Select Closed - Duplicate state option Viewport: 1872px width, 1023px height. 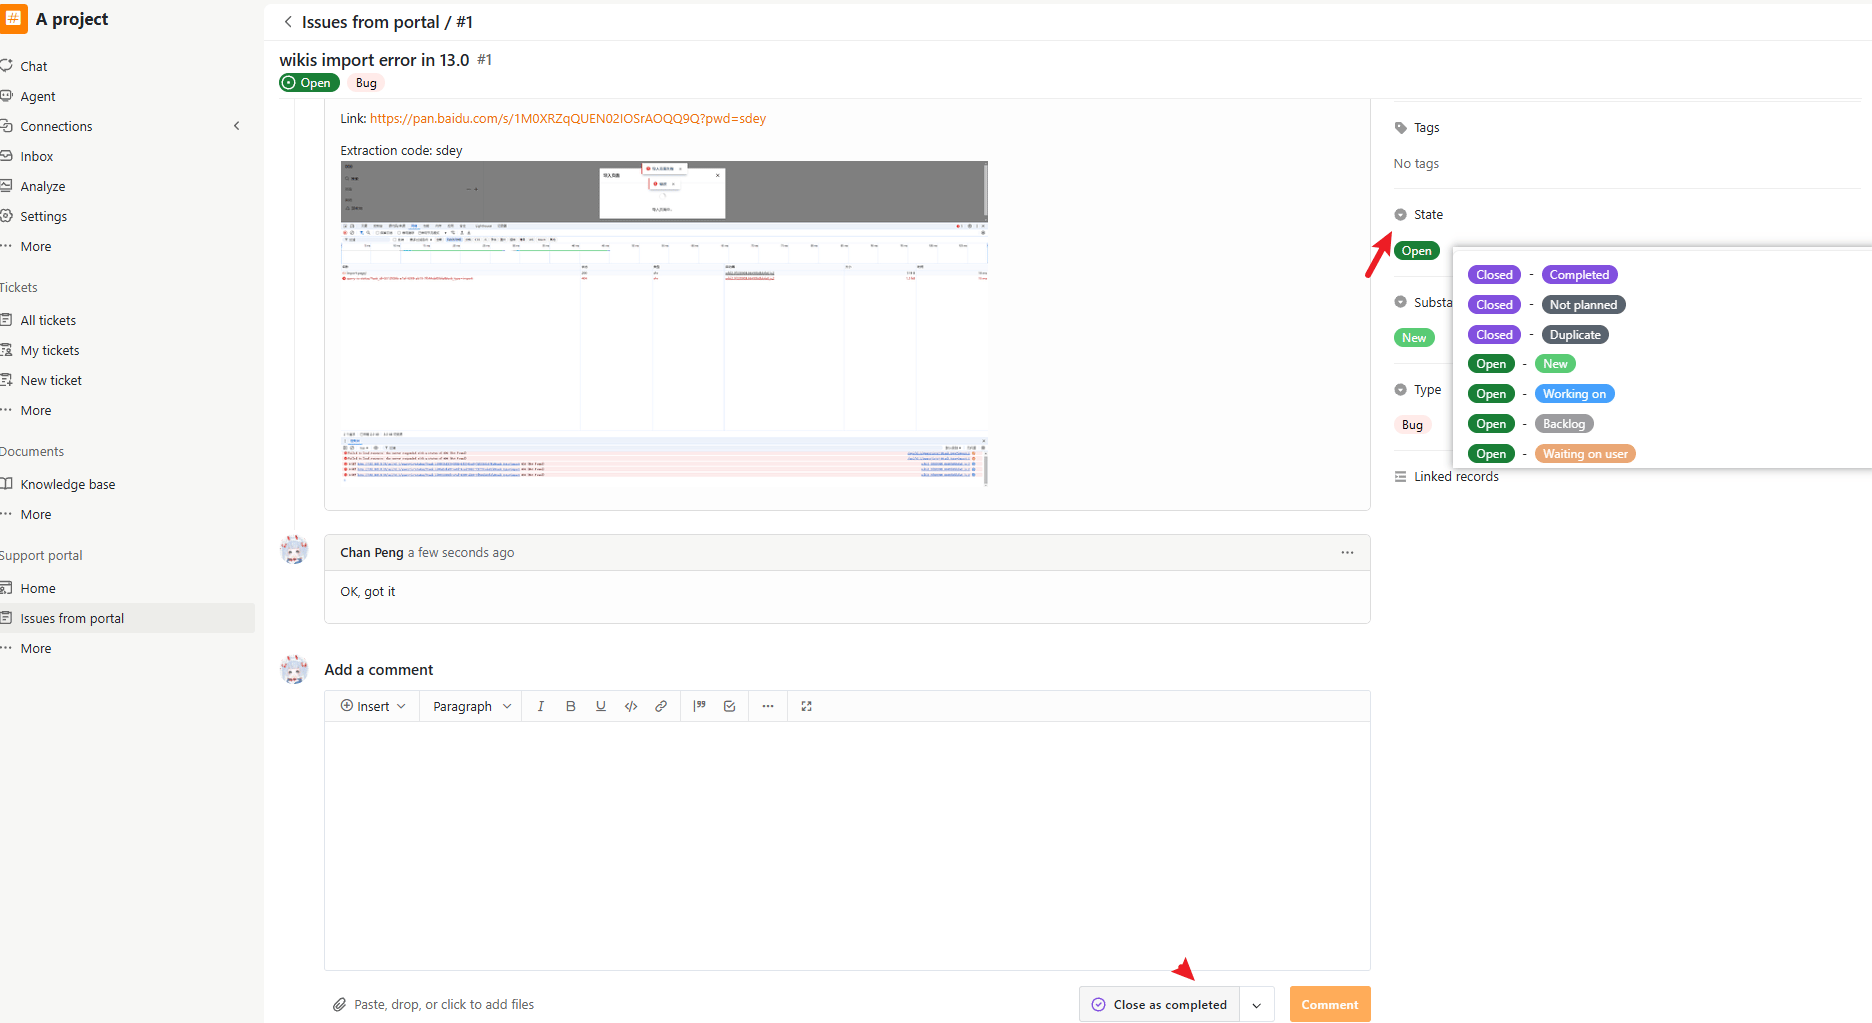click(1538, 335)
